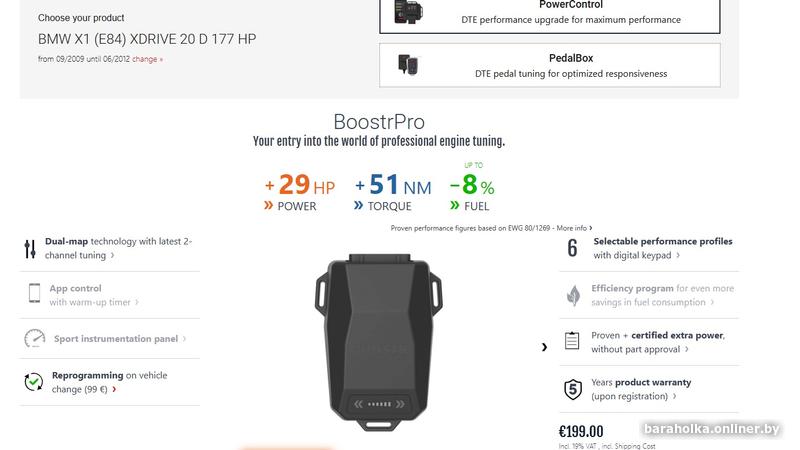
Task: Click the certified power document icon
Action: (x=572, y=341)
